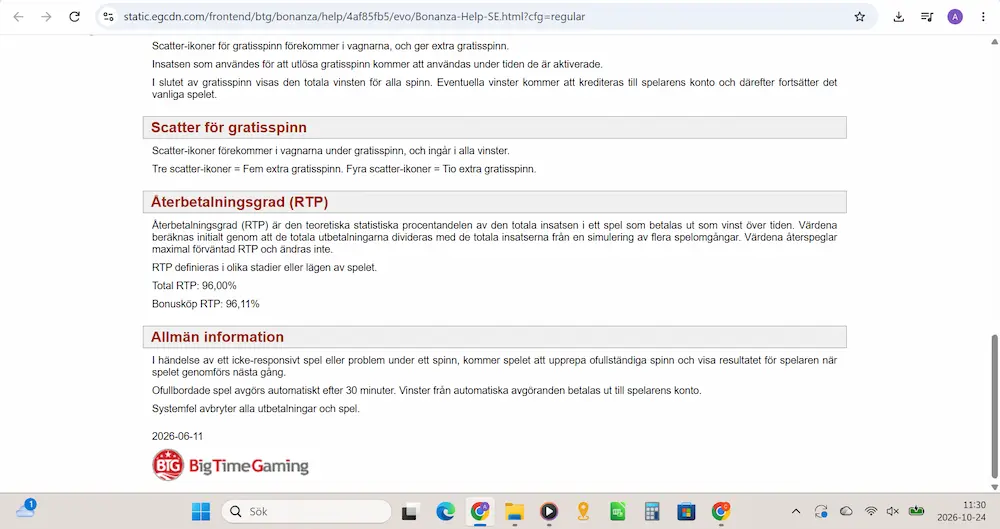Click the 'Återbetalningsgrad (RTP)' heading
The height and width of the screenshot is (529, 1000).
coord(240,202)
